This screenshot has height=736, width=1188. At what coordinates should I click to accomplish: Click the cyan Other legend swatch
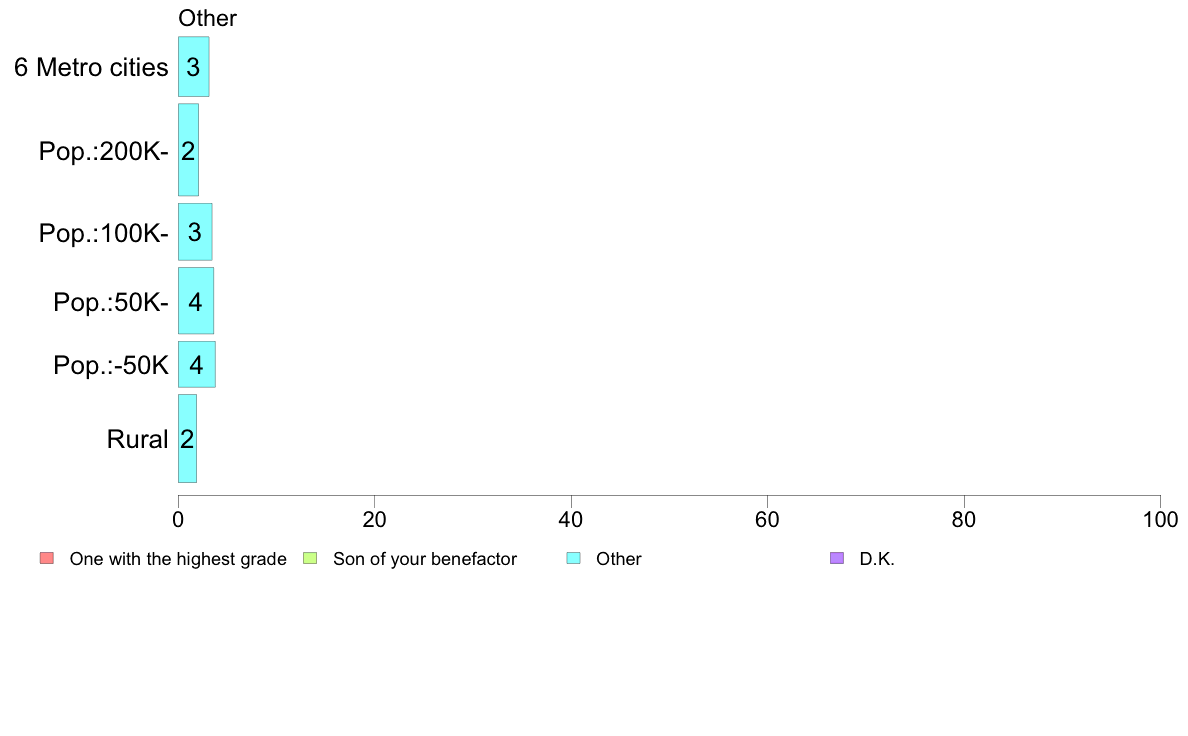click(x=574, y=559)
